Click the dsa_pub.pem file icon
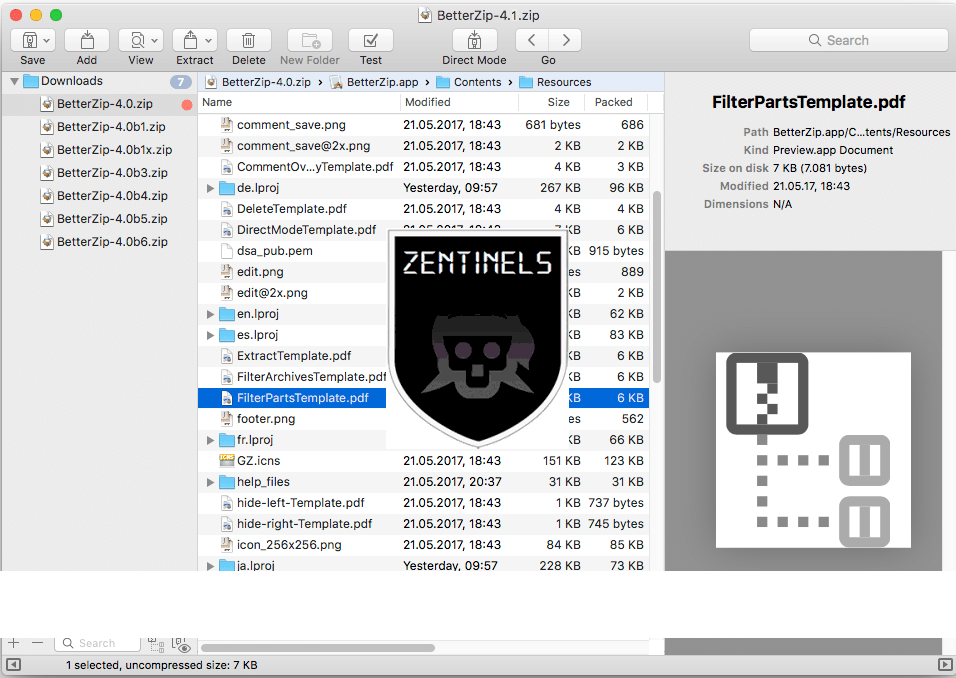Viewport: 956px width, 678px height. [227, 251]
